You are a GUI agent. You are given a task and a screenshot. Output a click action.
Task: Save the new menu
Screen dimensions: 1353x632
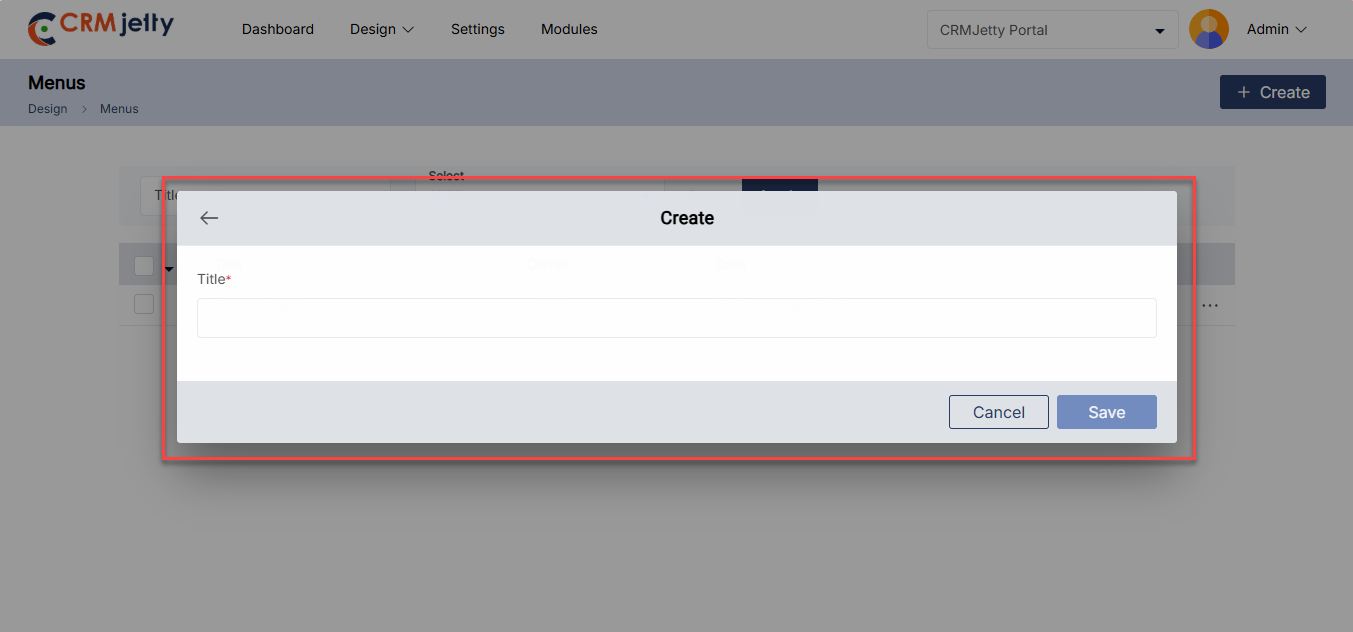pyautogui.click(x=1106, y=412)
